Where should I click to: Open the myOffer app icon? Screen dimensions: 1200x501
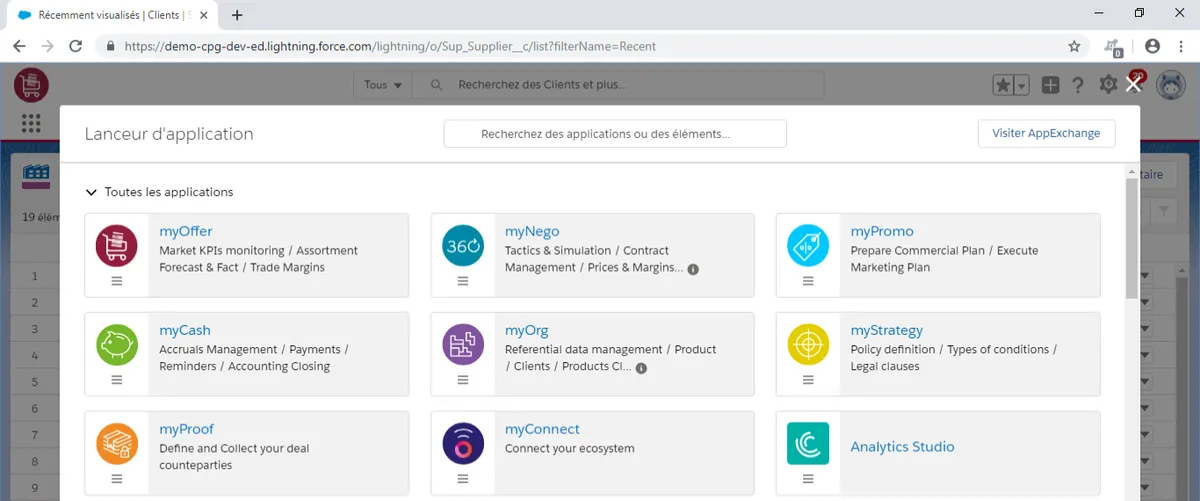[x=116, y=246]
